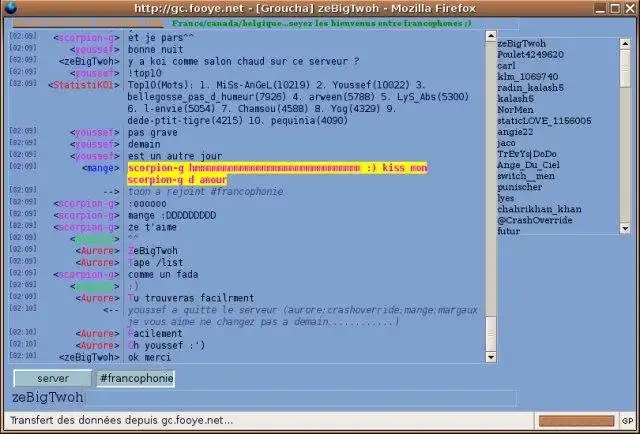The height and width of the screenshot is (434, 640).
Task: Select carl in the user list
Action: point(507,65)
